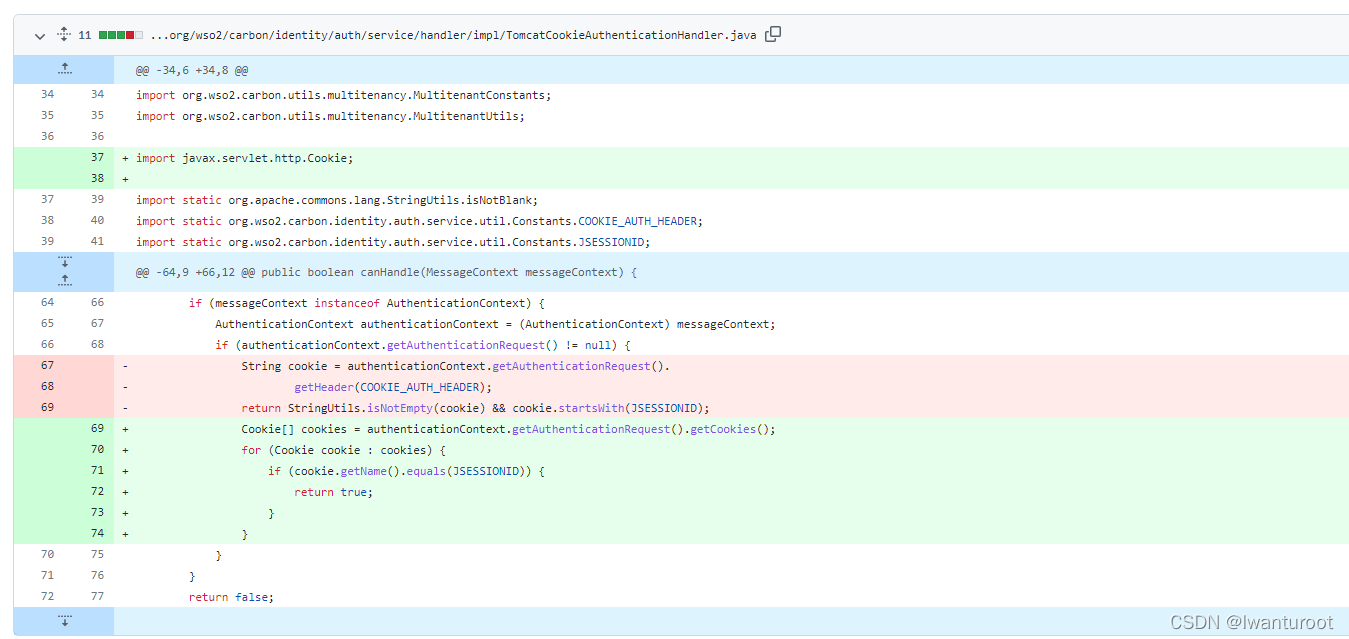Click new line number 72 beside 'return true;'
Viewport: 1349px width, 639px height.
coord(97,492)
